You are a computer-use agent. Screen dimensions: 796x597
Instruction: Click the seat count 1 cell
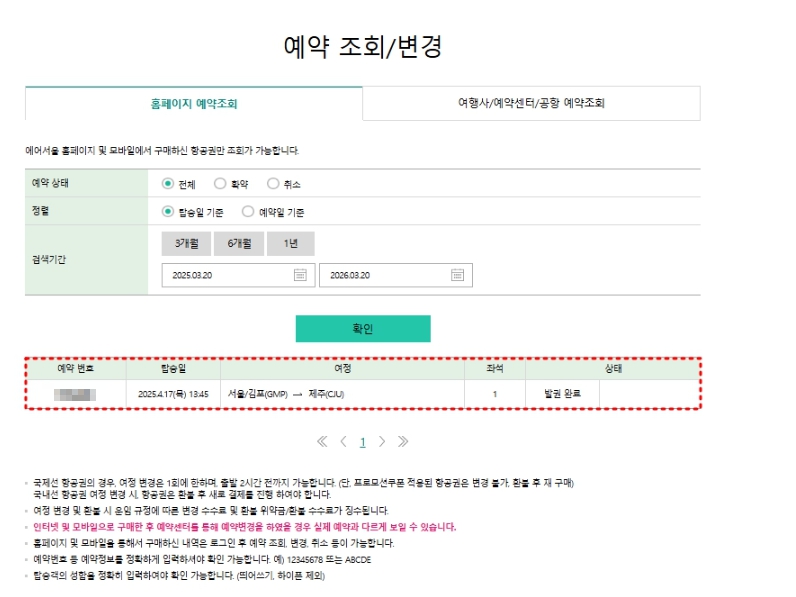pyautogui.click(x=495, y=394)
